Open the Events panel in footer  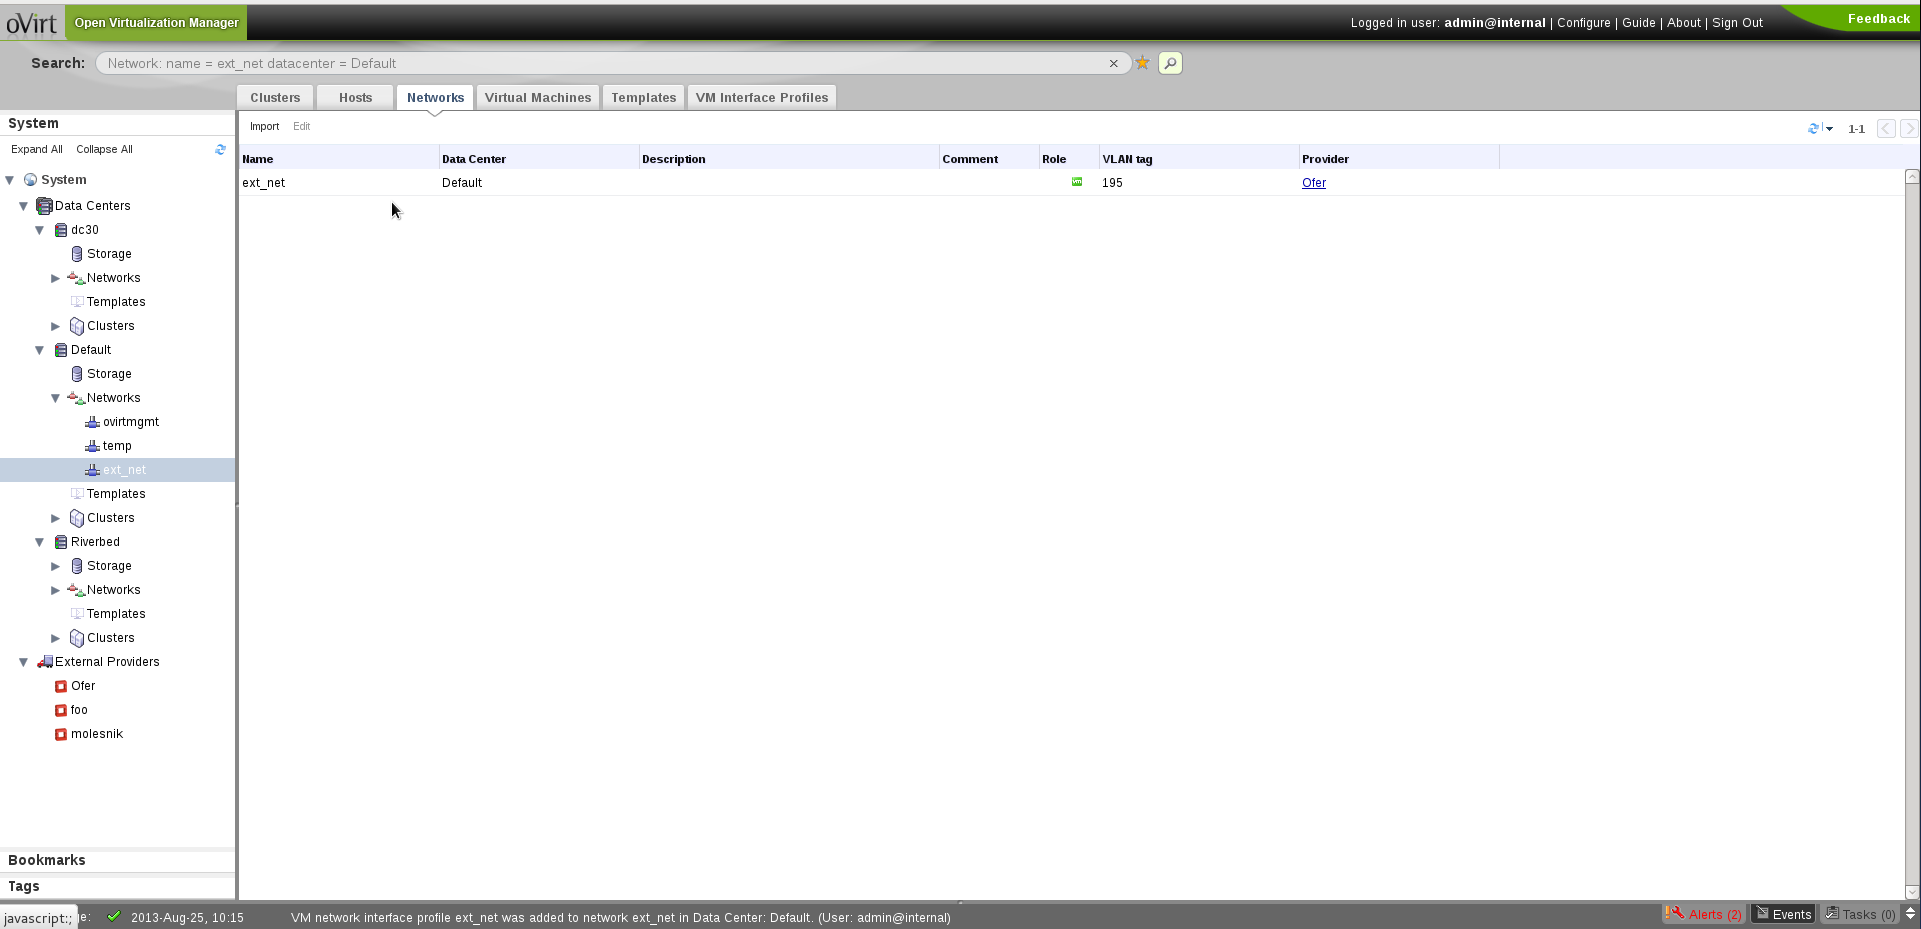pos(1784,914)
